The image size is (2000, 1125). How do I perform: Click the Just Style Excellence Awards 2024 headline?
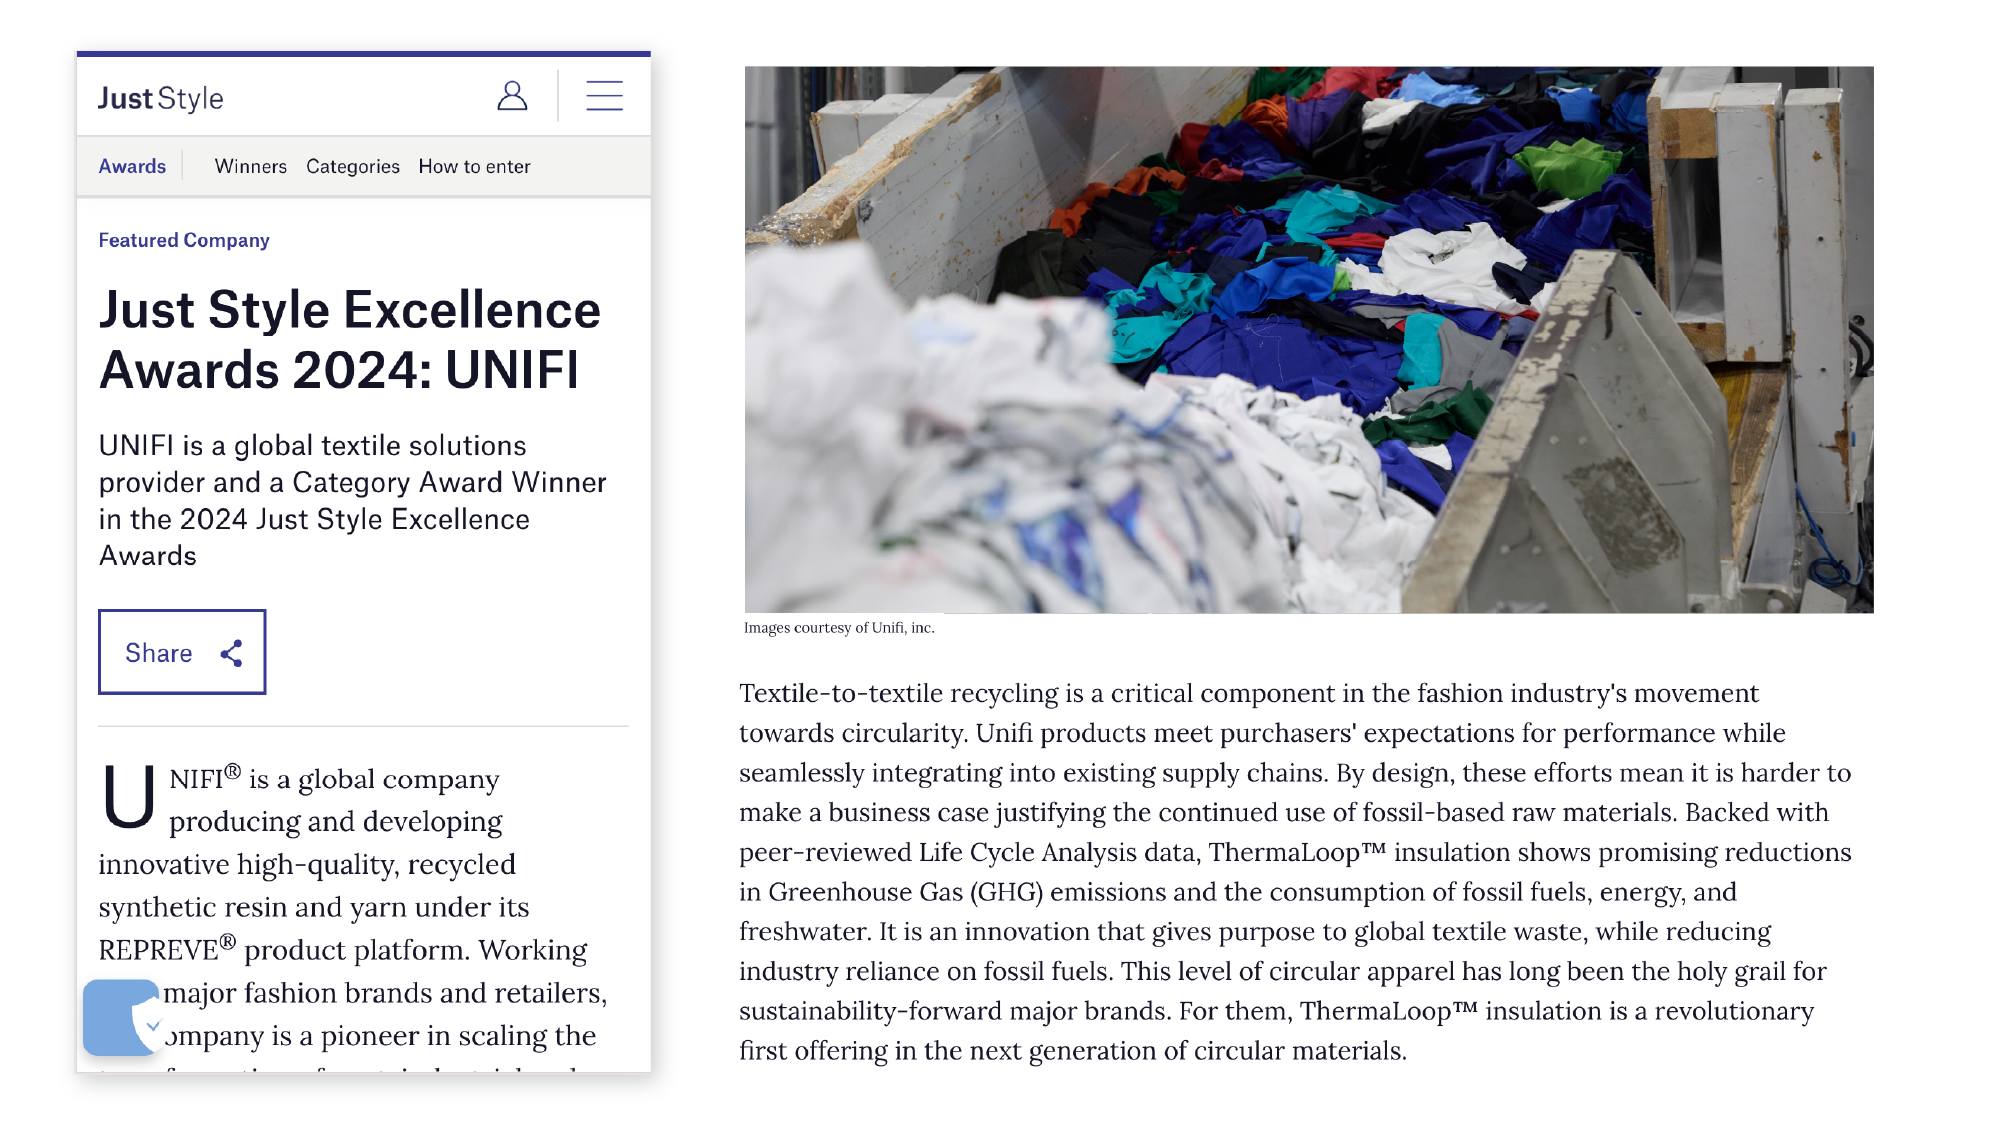(x=350, y=339)
